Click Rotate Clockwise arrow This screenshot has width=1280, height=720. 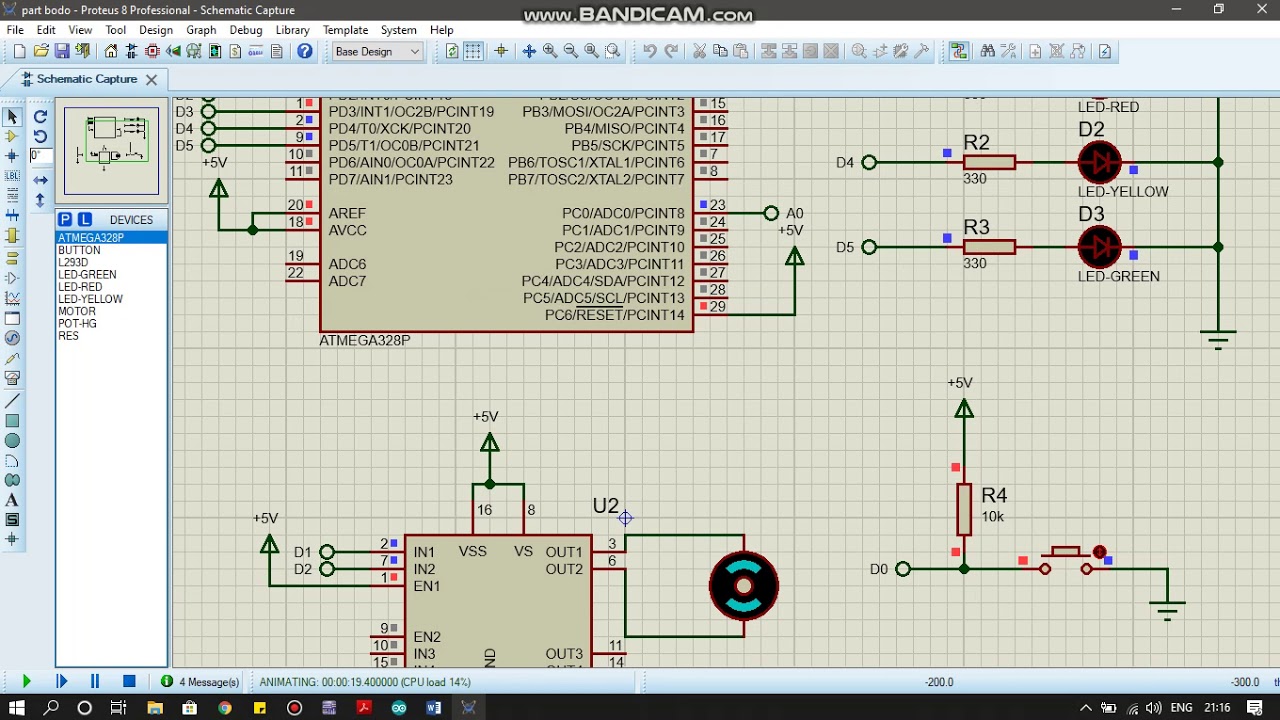41,117
